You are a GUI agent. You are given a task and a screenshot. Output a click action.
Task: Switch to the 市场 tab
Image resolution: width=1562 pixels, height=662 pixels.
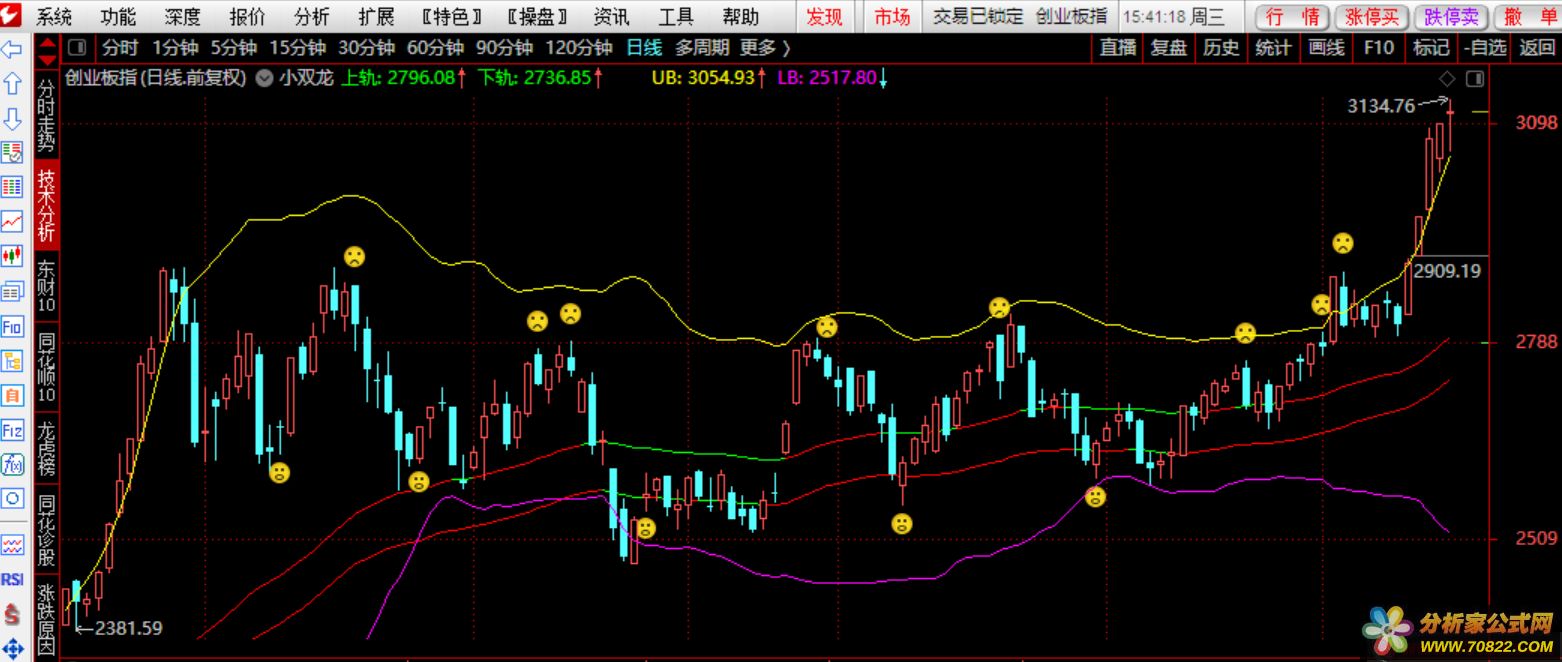pos(892,16)
